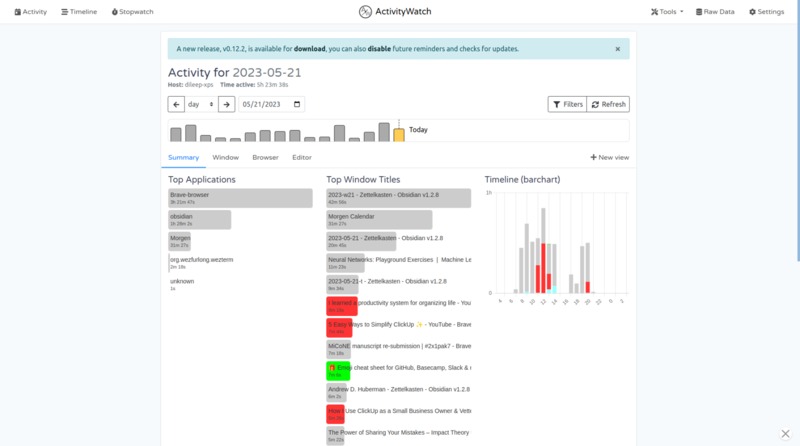Select the Use ClickUp as Small Business title
800x446 pixels.
[398, 414]
